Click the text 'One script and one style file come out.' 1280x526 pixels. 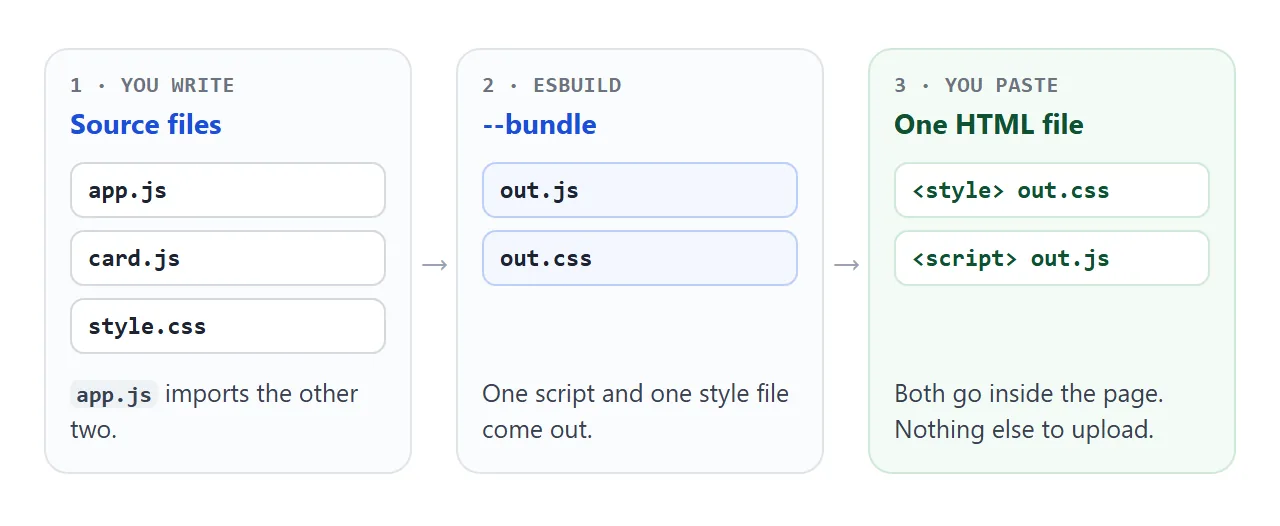[635, 412]
